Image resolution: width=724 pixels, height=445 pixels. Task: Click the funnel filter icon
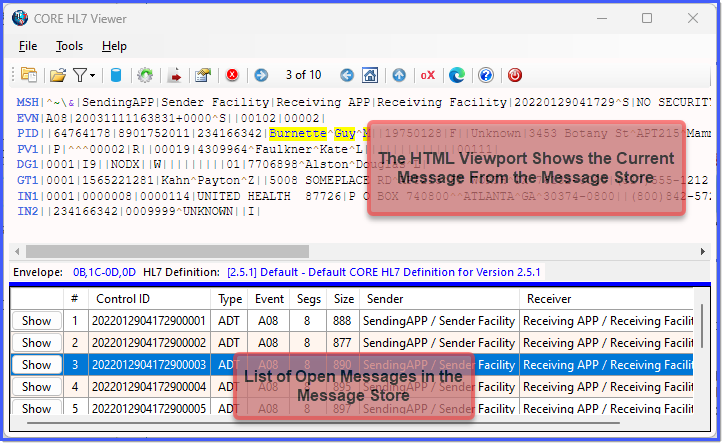[x=80, y=75]
